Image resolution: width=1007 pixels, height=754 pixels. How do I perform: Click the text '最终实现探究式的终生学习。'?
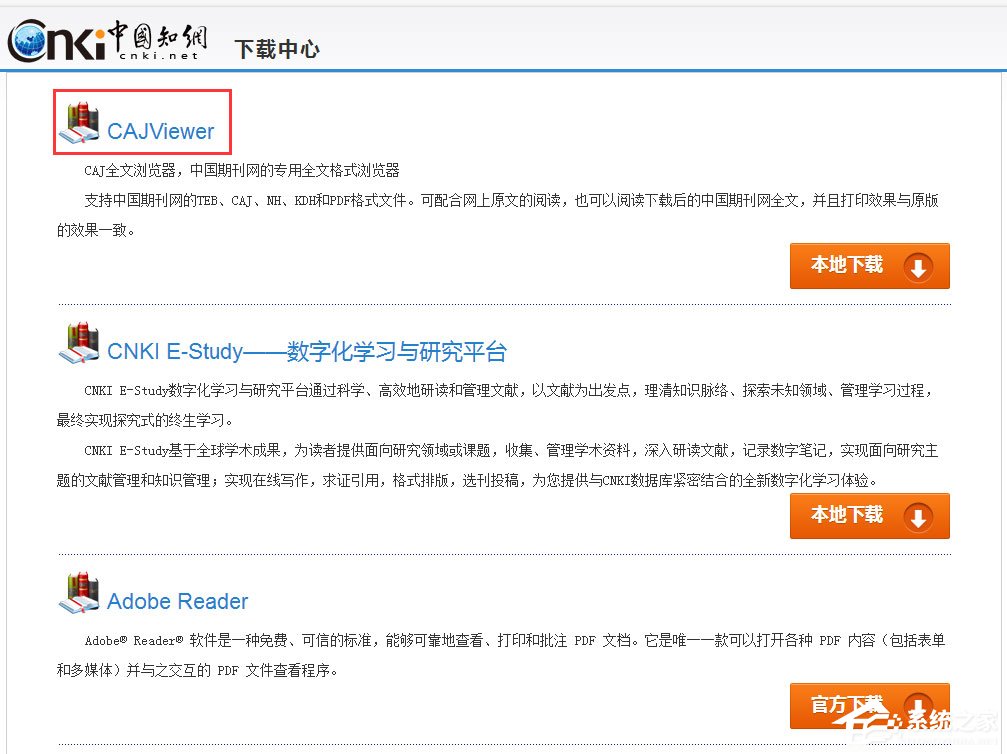pyautogui.click(x=144, y=420)
